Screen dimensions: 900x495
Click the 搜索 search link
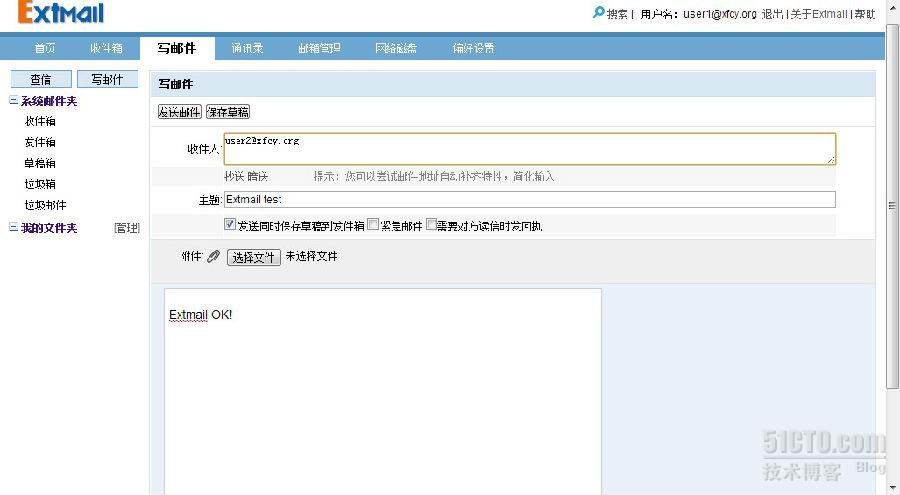(617, 14)
